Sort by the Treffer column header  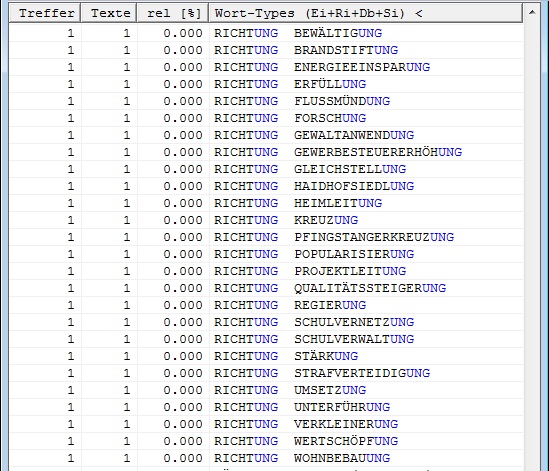45,13
